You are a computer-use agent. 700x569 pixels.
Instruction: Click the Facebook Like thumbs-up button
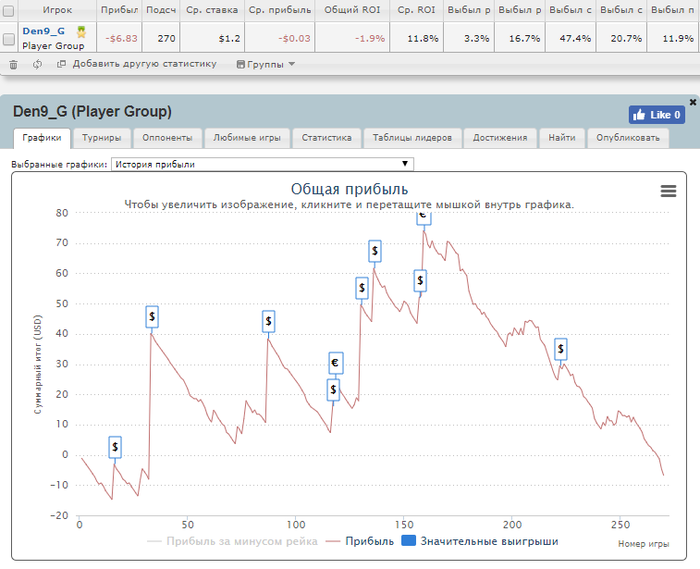click(x=657, y=115)
